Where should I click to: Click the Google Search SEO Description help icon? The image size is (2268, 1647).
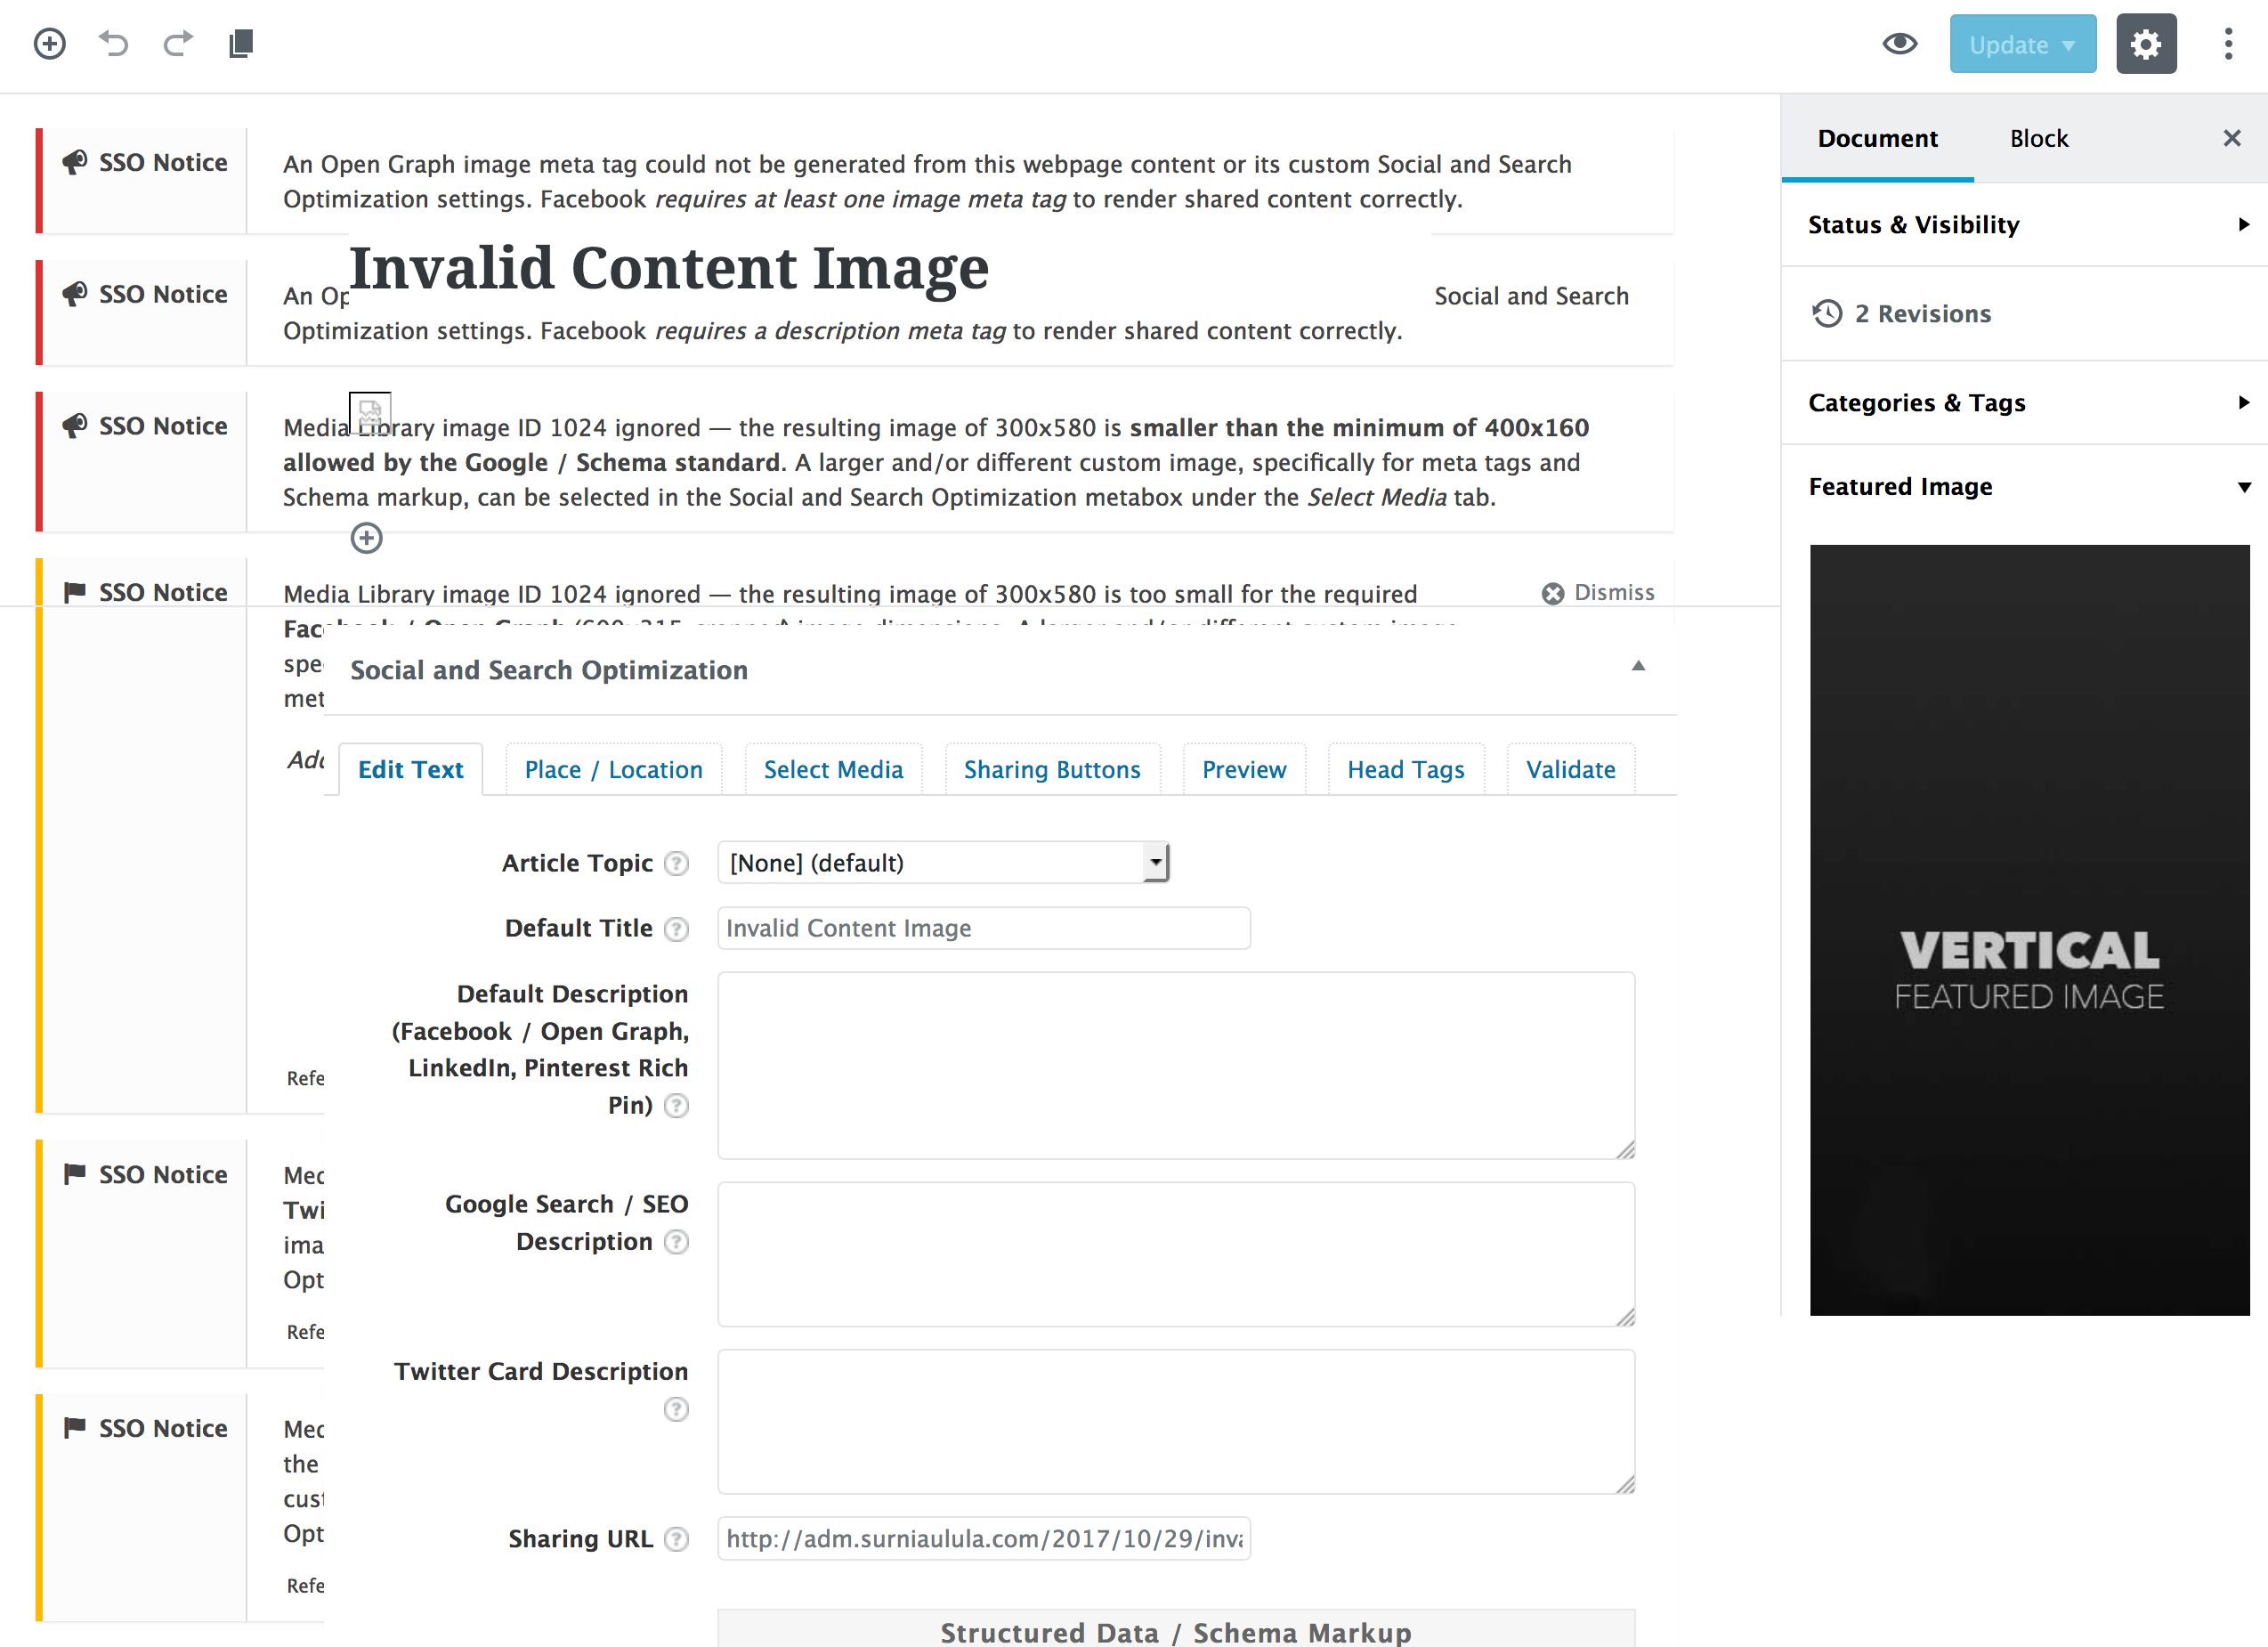677,1241
